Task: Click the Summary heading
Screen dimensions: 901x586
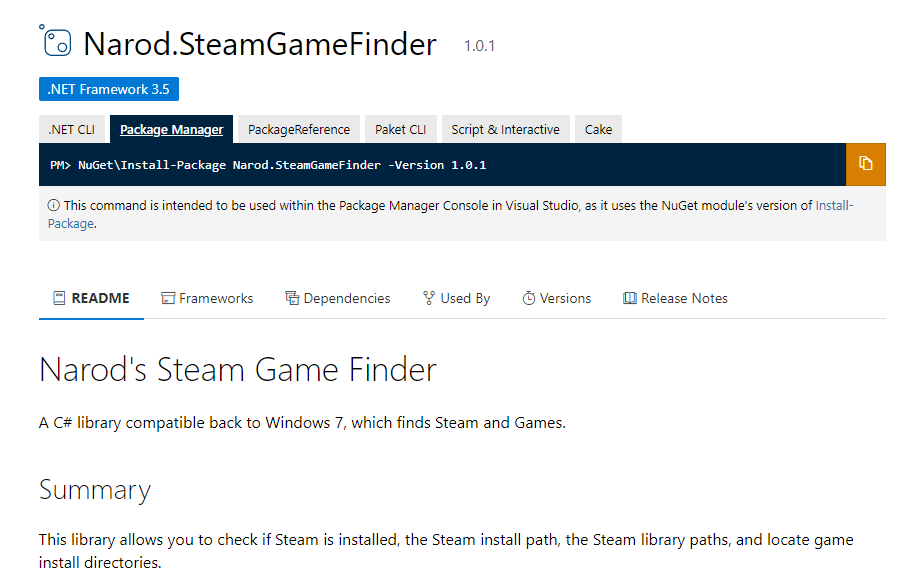Action: (95, 490)
